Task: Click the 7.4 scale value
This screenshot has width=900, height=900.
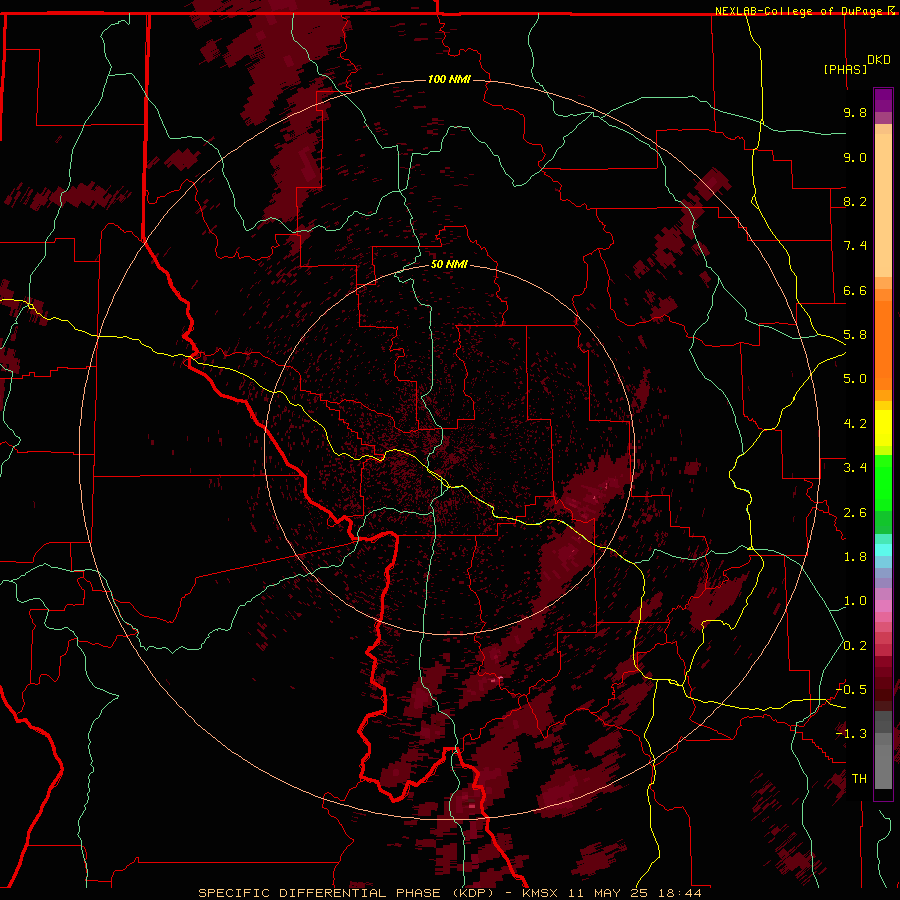Action: pyautogui.click(x=855, y=246)
